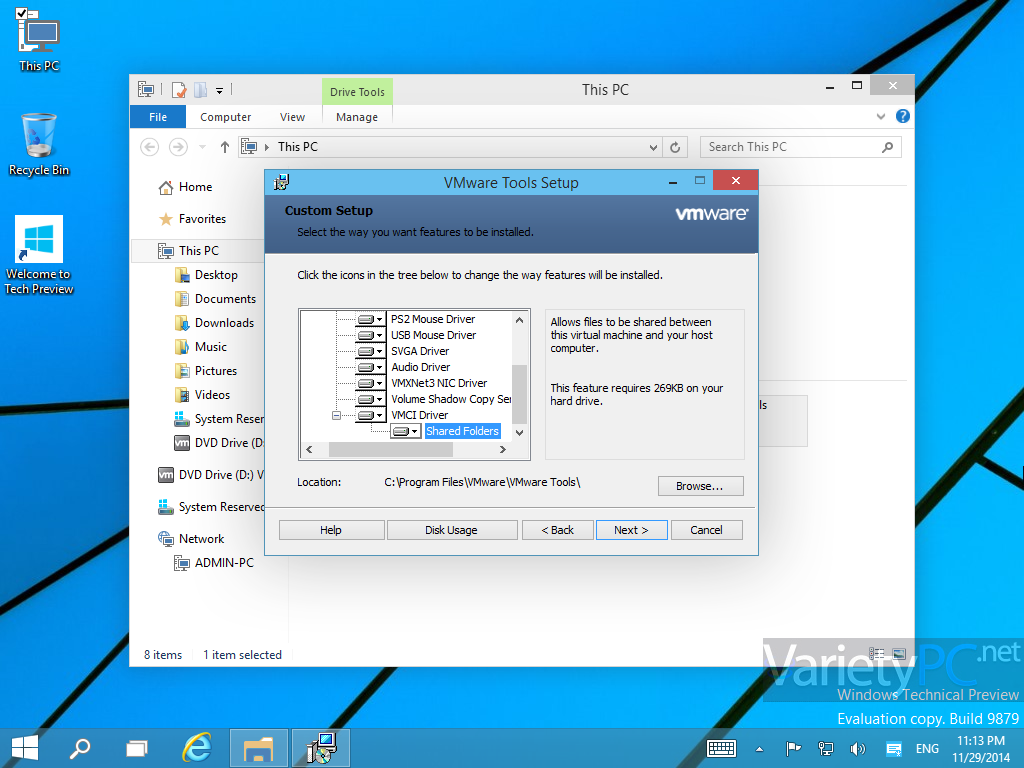Select Music folder in navigation pane
1024x768 pixels.
pos(211,347)
